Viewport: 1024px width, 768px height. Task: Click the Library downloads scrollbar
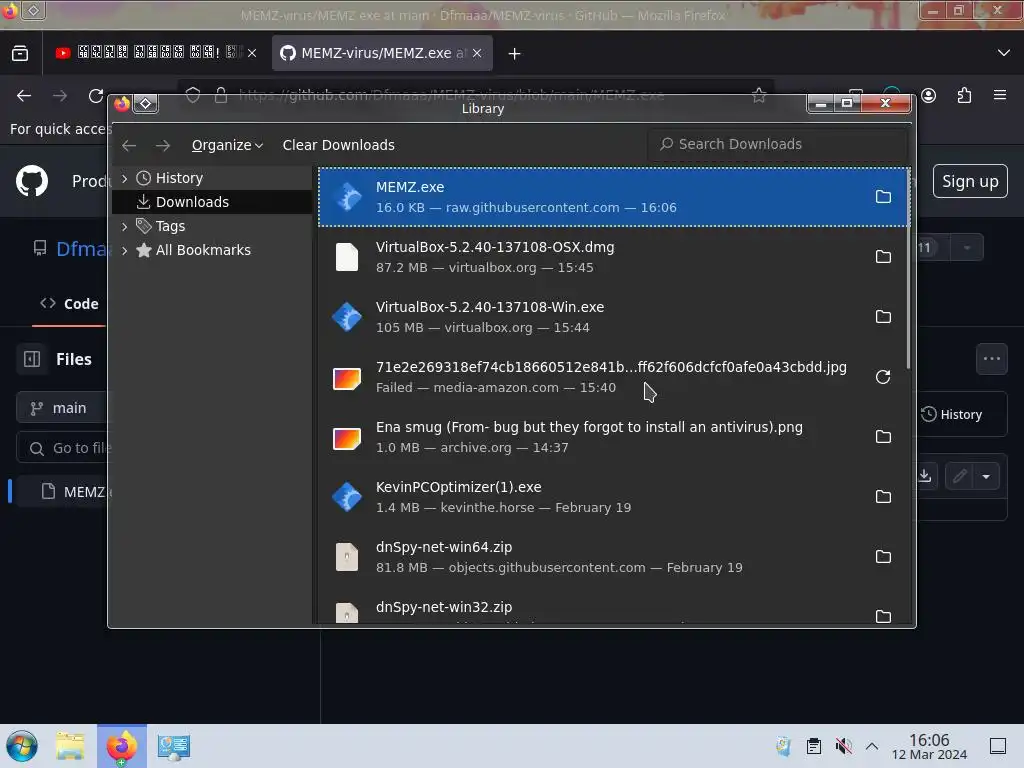pos(908,268)
